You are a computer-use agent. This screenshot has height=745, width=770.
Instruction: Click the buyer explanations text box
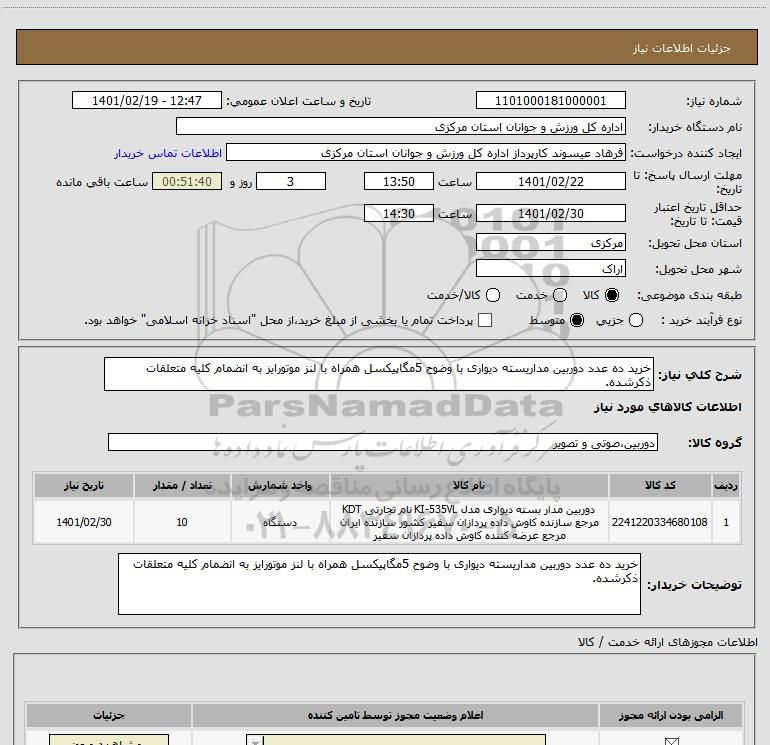pyautogui.click(x=379, y=584)
